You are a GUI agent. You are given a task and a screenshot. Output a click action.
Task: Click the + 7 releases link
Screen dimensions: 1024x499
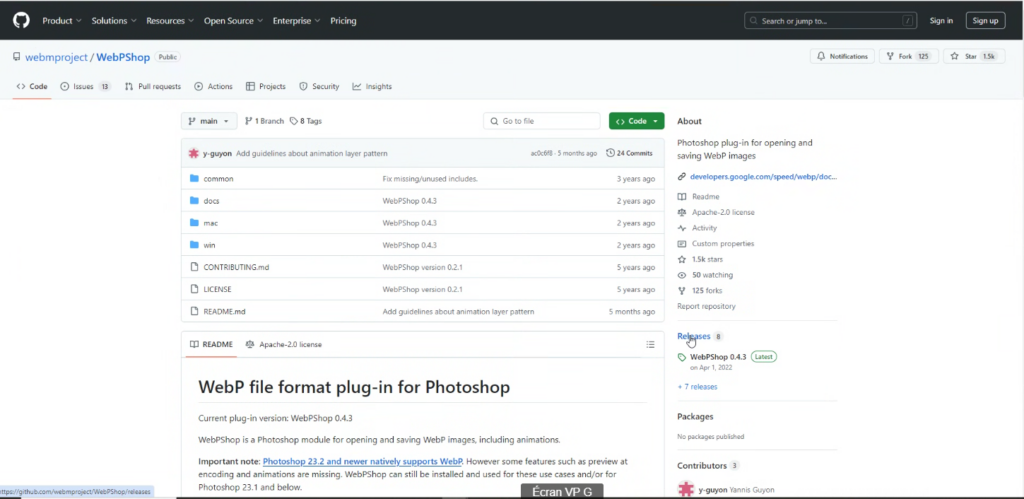tap(697, 386)
